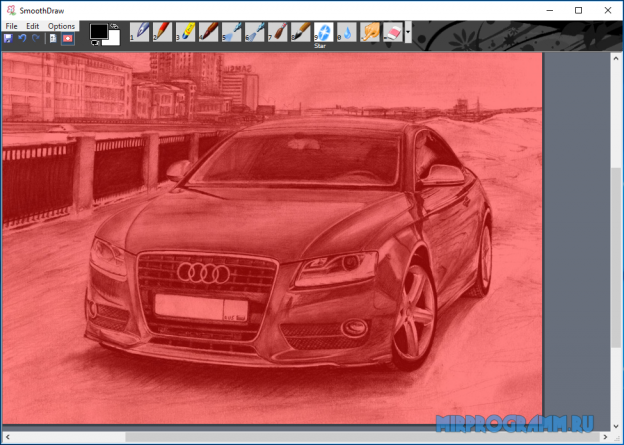Click the vertical scrollbar thumb
The image size is (624, 445).
click(x=616, y=258)
